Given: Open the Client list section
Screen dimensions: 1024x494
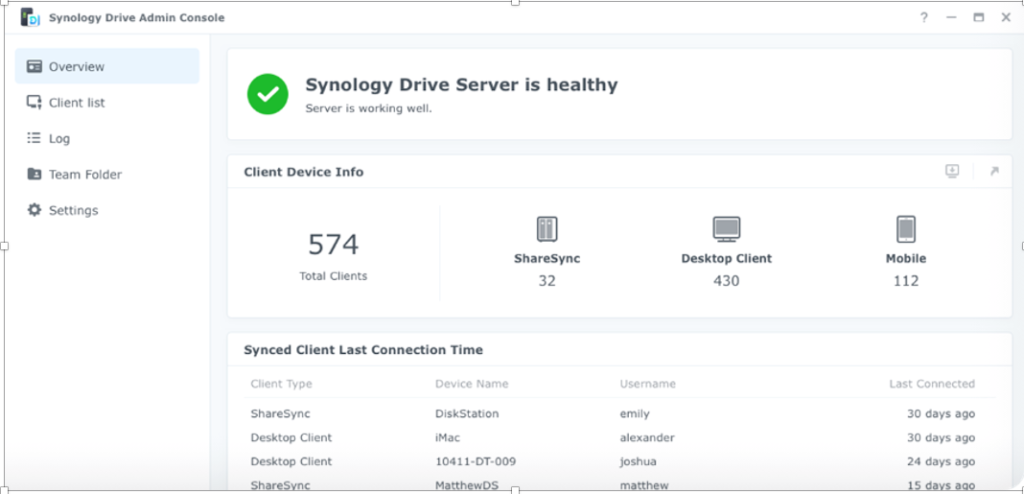Looking at the screenshot, I should point(107,103).
